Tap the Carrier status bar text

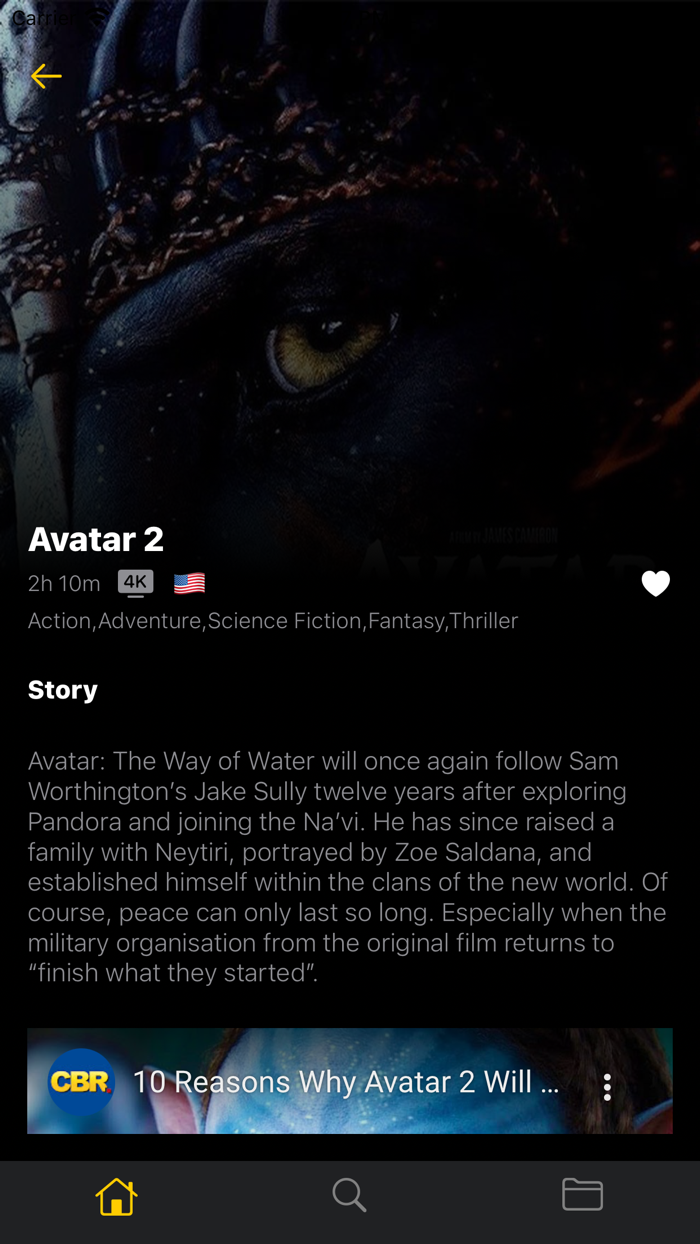(42, 18)
